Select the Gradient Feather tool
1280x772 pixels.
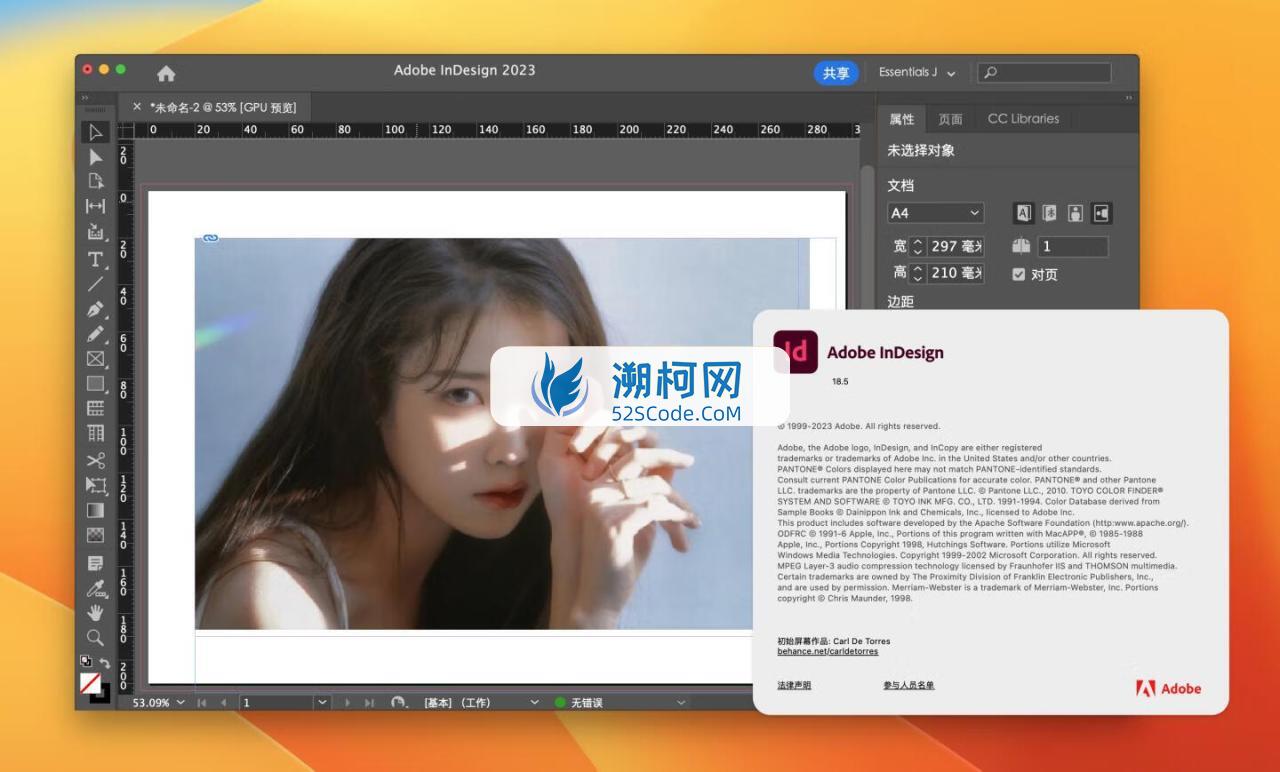[95, 535]
